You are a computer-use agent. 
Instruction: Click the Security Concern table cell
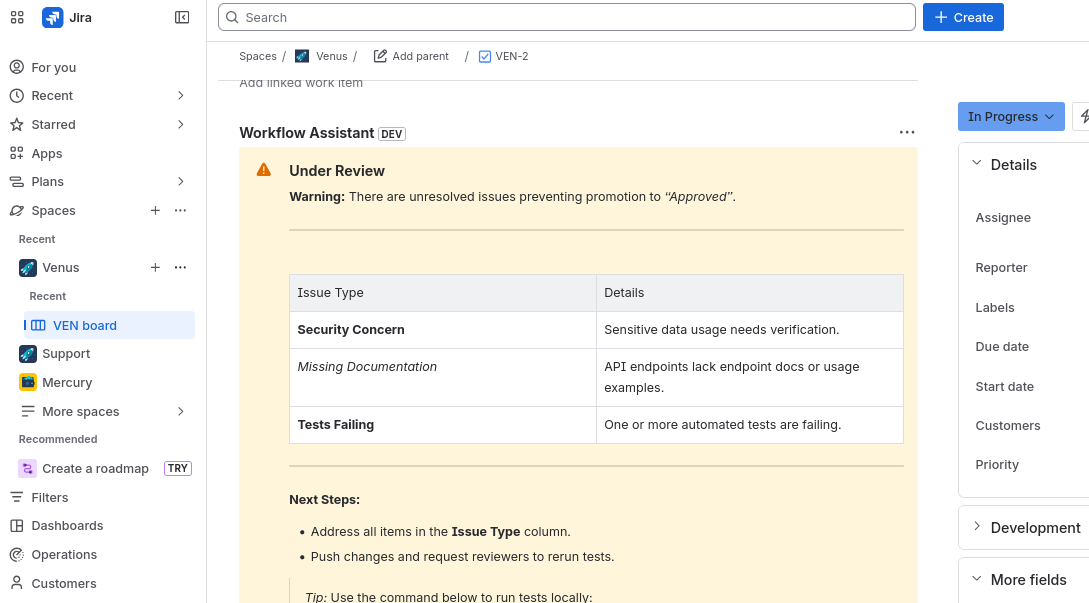[x=443, y=330]
